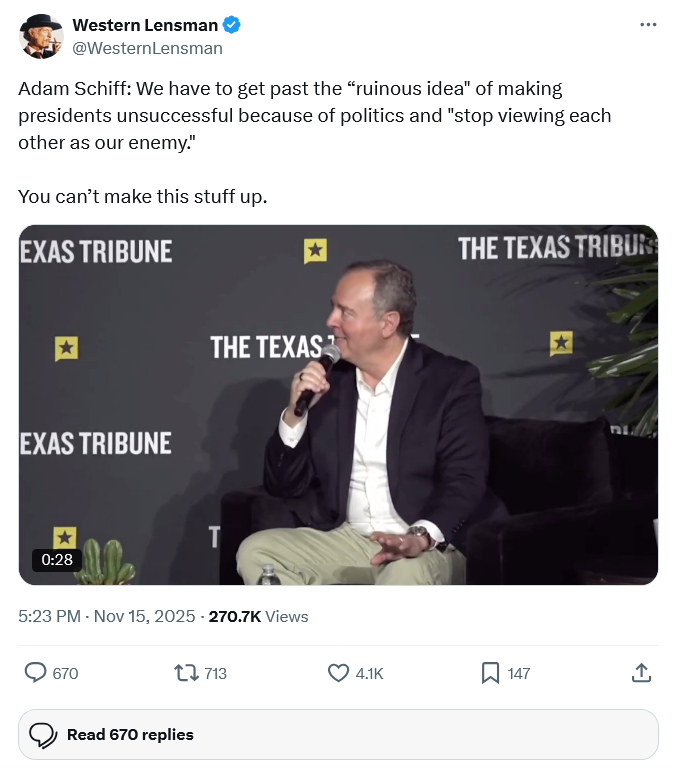
Task: Click the 713 repost count
Action: (215, 674)
